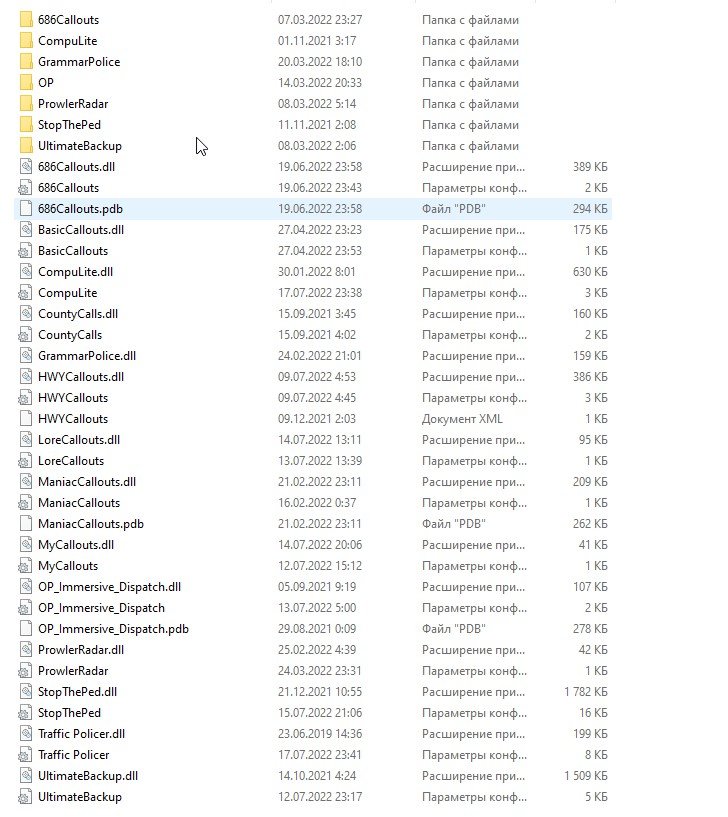Select the HWYCallouts.dll file name
Viewport: 728px width, 817px height.
click(81, 377)
